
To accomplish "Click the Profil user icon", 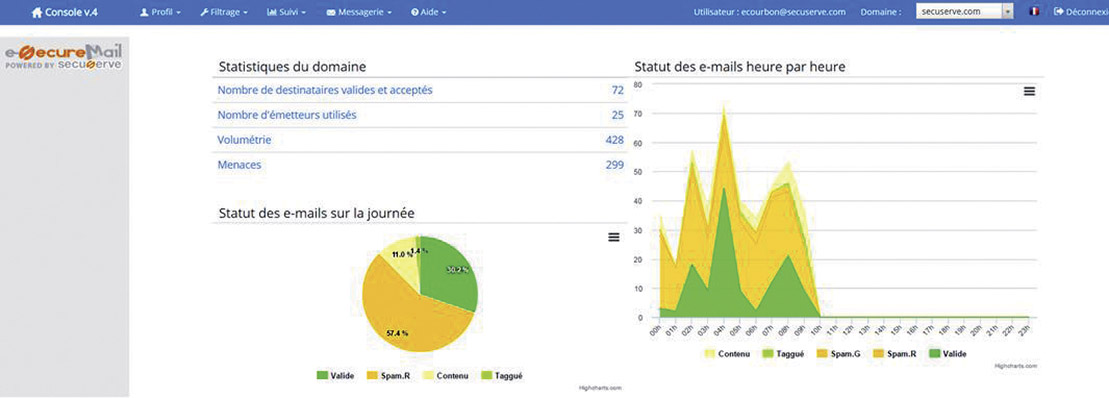I will tap(144, 13).
